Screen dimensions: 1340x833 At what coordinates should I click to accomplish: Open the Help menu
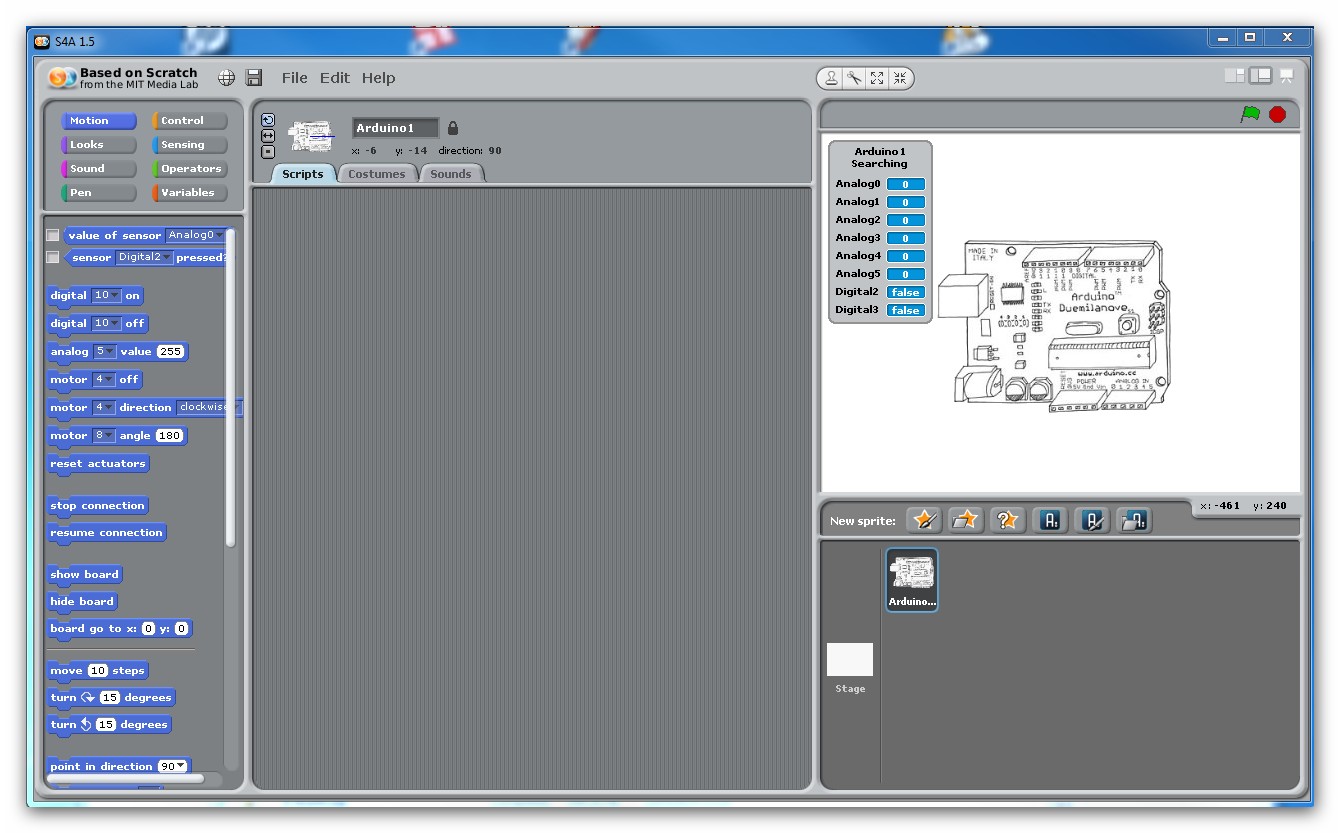(x=379, y=78)
